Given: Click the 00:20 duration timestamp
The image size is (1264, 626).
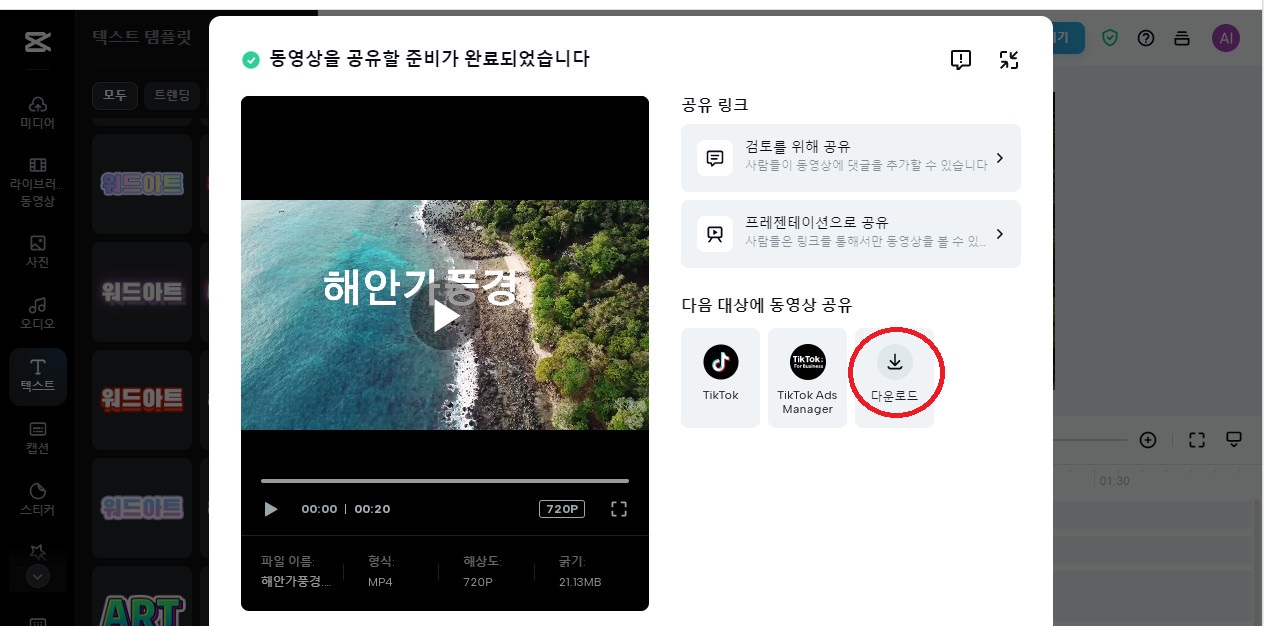Looking at the screenshot, I should point(372,509).
